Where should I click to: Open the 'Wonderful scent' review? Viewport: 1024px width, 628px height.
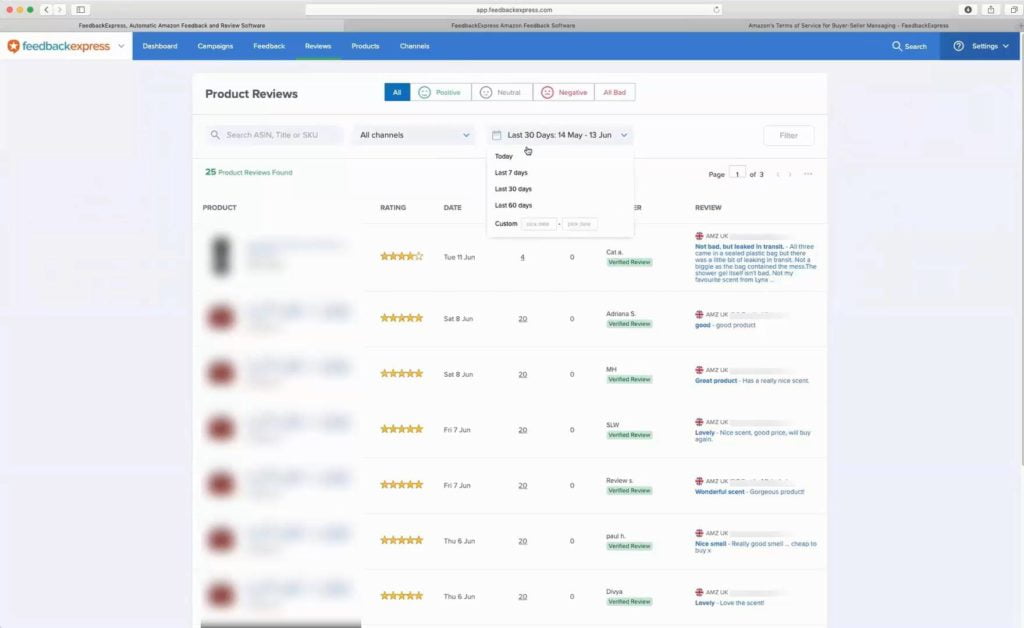click(750, 492)
